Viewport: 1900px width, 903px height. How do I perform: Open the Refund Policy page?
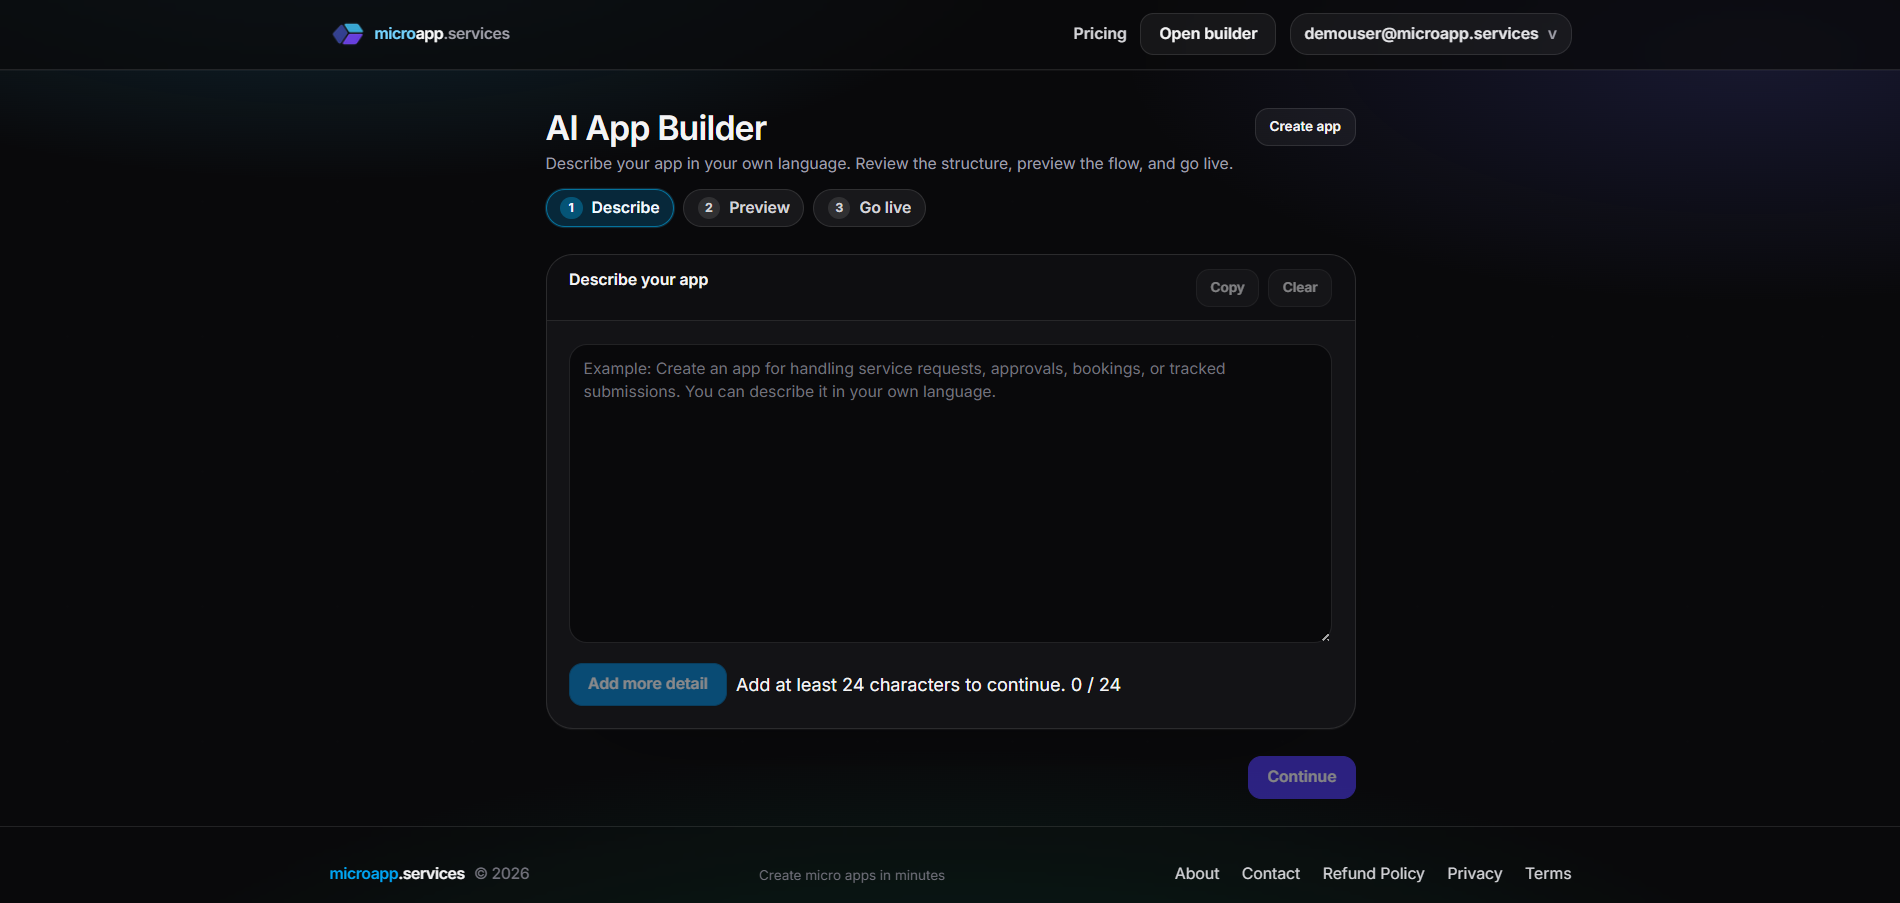pyautogui.click(x=1373, y=873)
